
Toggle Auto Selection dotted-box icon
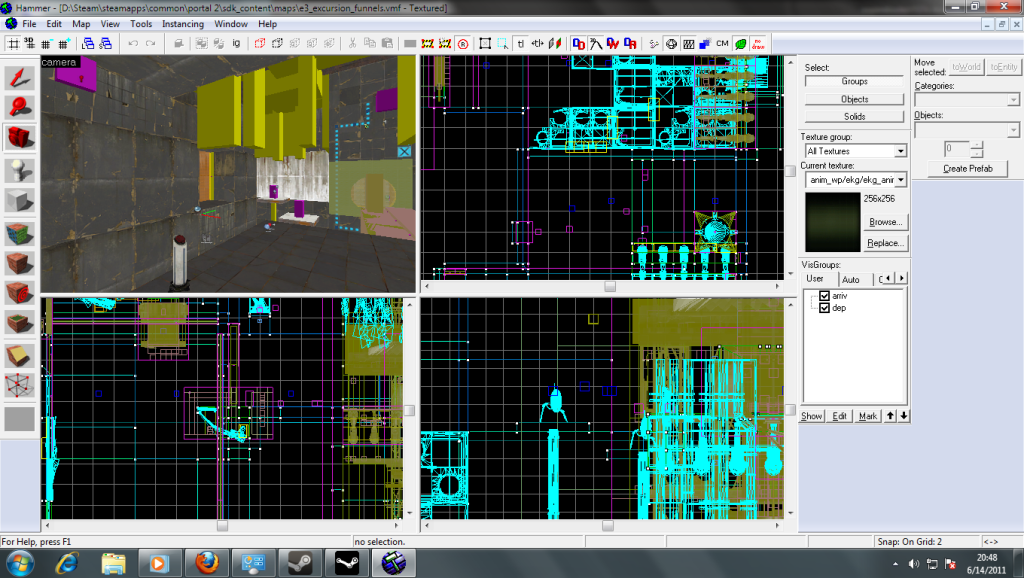click(x=502, y=44)
